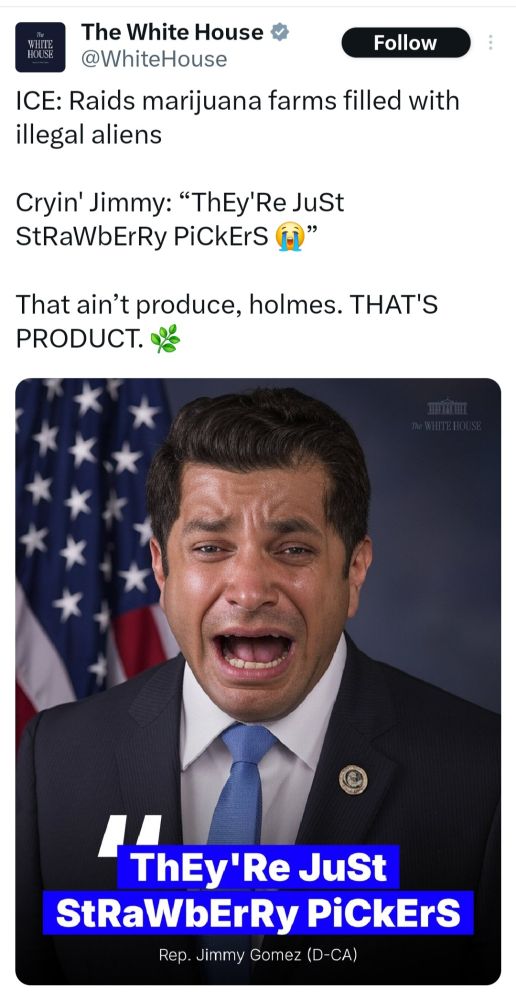Click the crying face emoji in tweet
The image size is (516, 1000).
point(288,238)
